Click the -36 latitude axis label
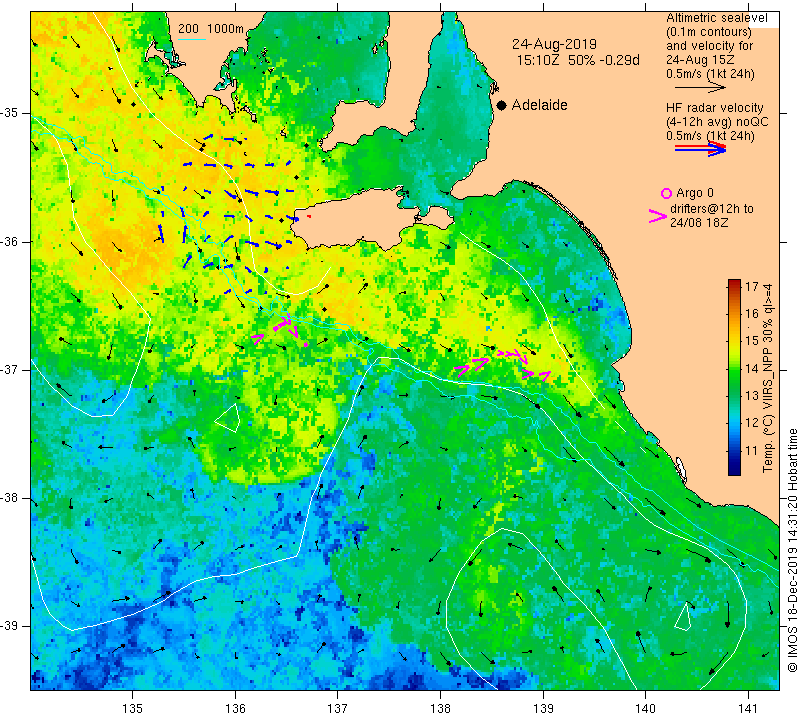This screenshot has width=800, height=720. [x=11, y=241]
